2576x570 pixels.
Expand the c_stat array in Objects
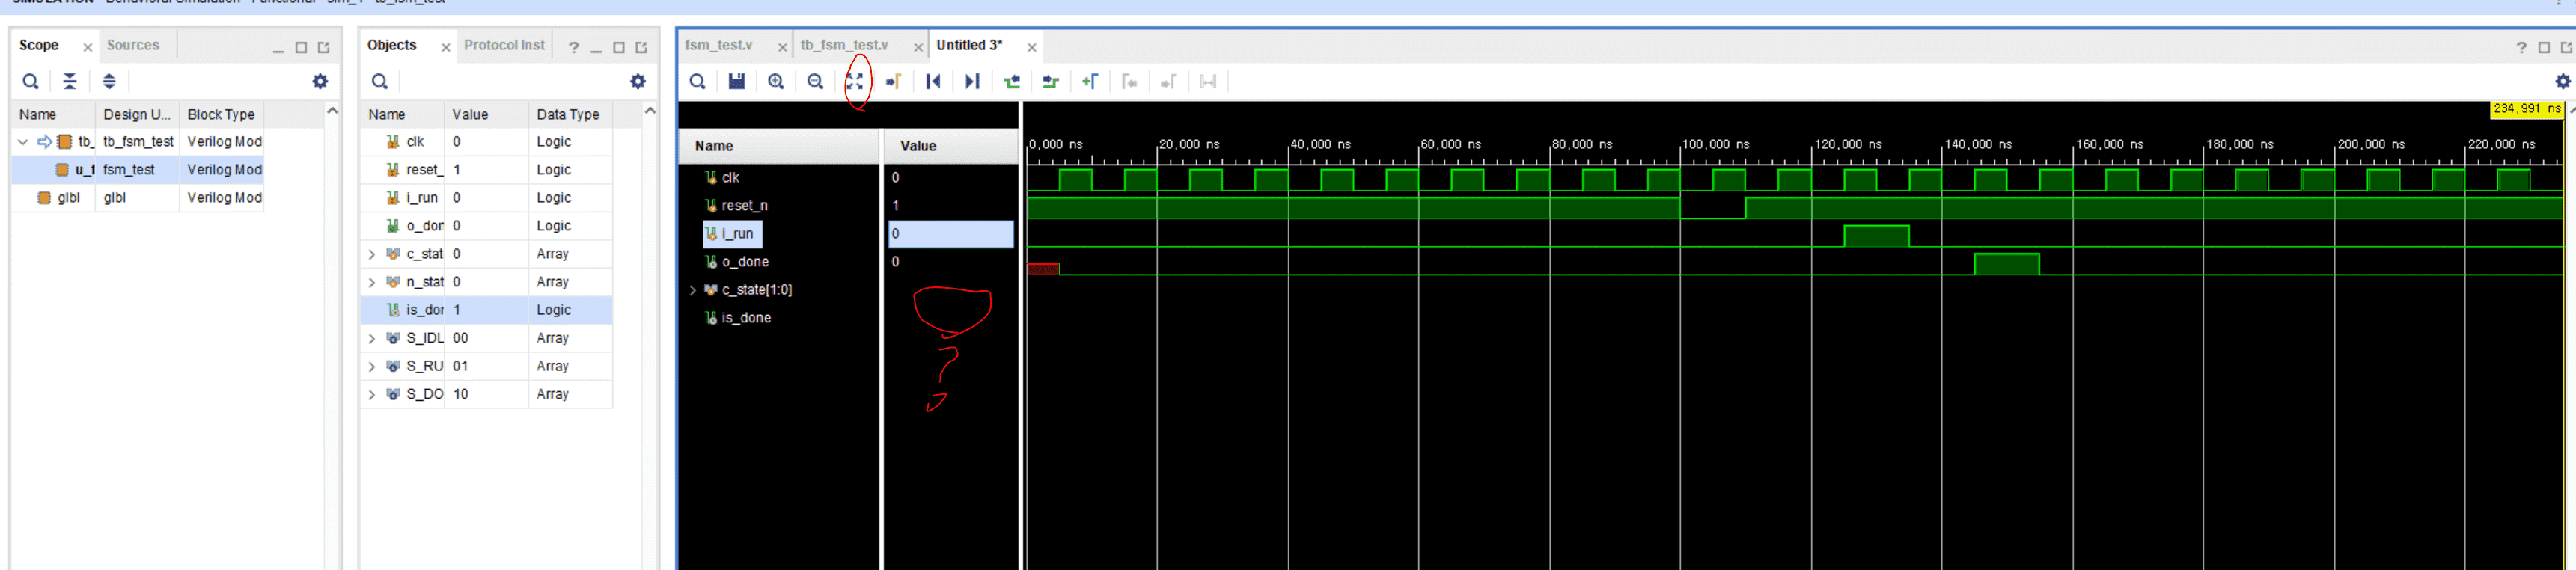[372, 254]
